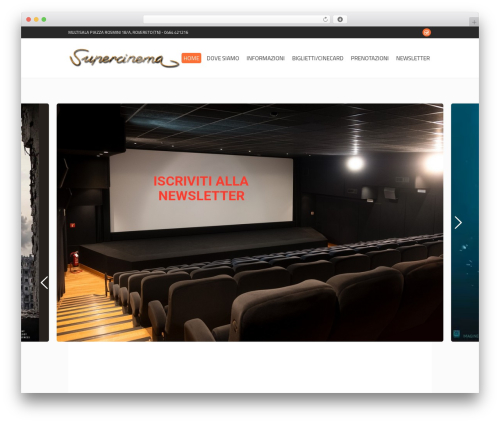Click the Supercinema logo
Screen dimensions: 500x423
click(x=124, y=58)
